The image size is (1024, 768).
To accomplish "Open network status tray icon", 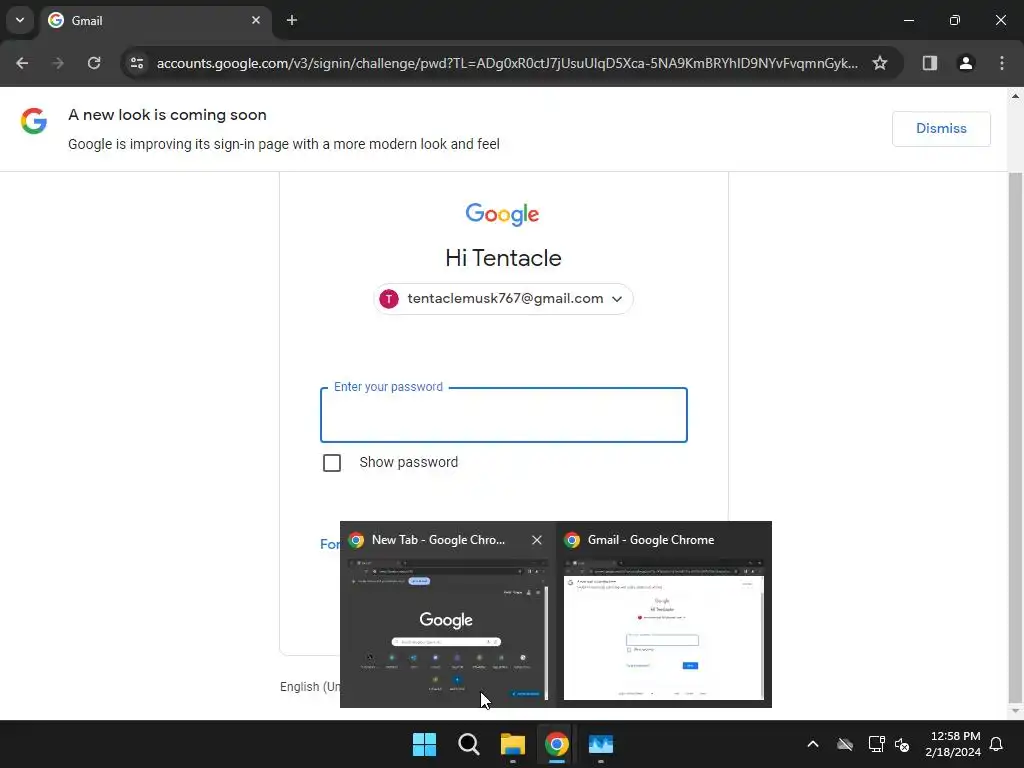I will click(876, 744).
